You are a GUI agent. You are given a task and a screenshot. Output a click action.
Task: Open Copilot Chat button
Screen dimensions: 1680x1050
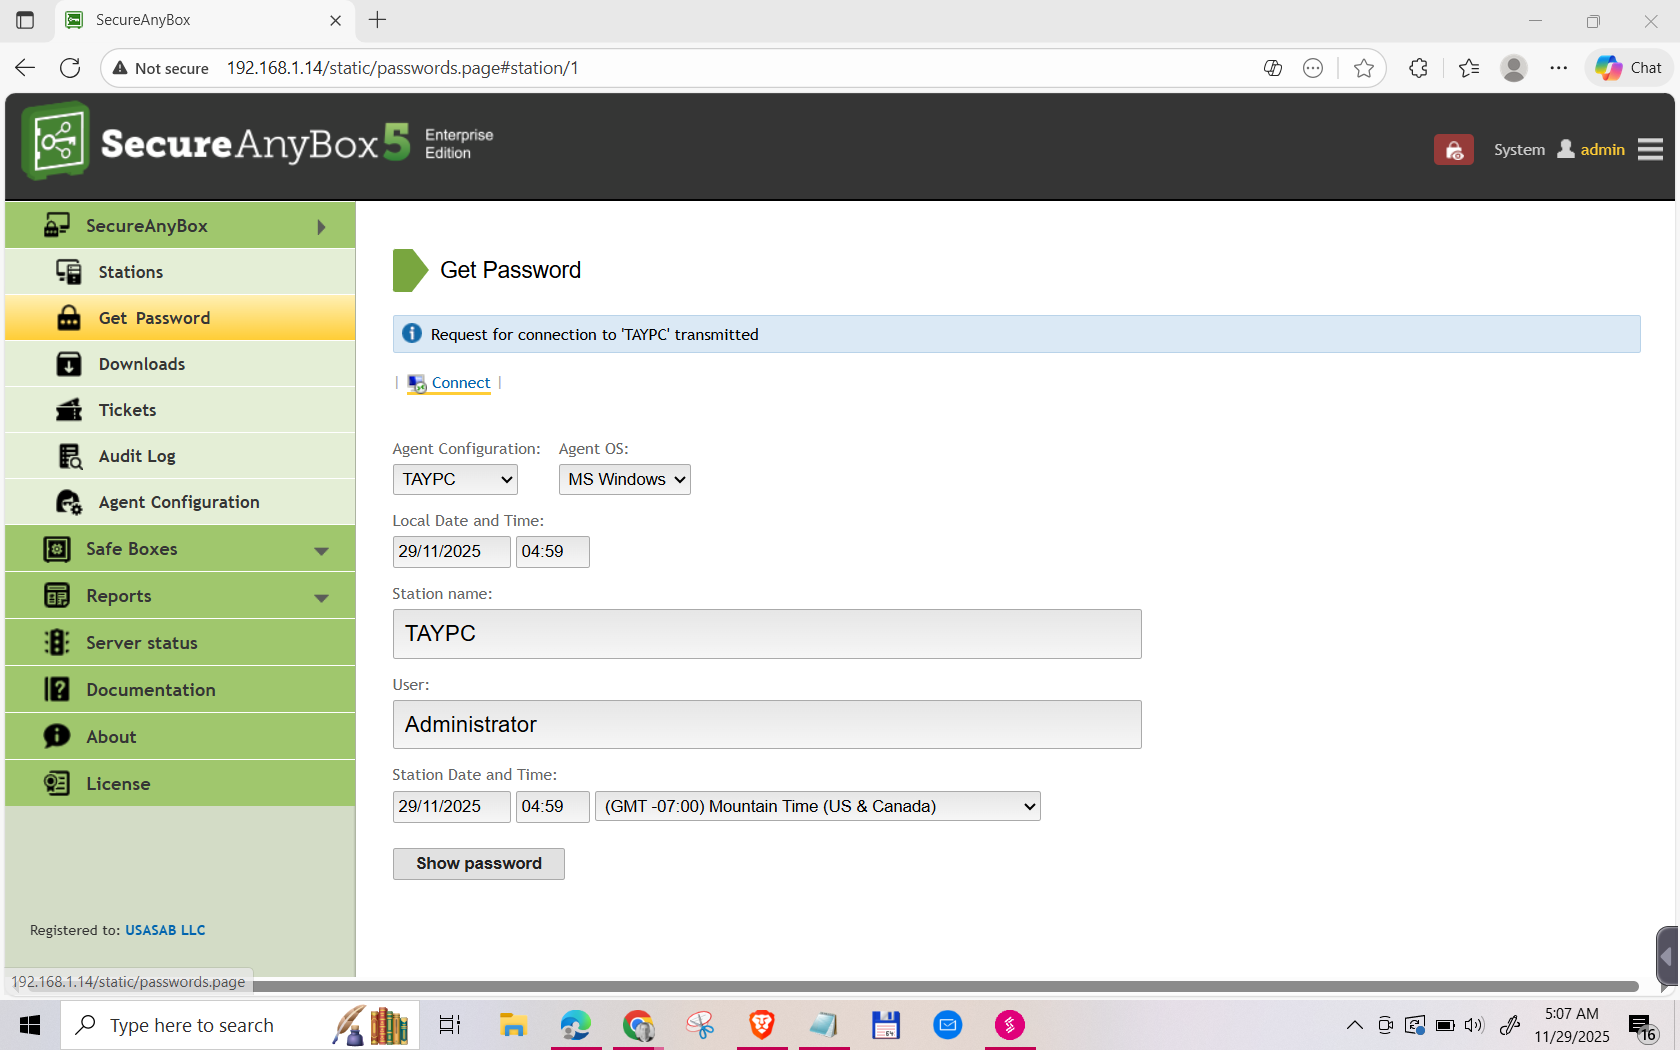[1629, 68]
